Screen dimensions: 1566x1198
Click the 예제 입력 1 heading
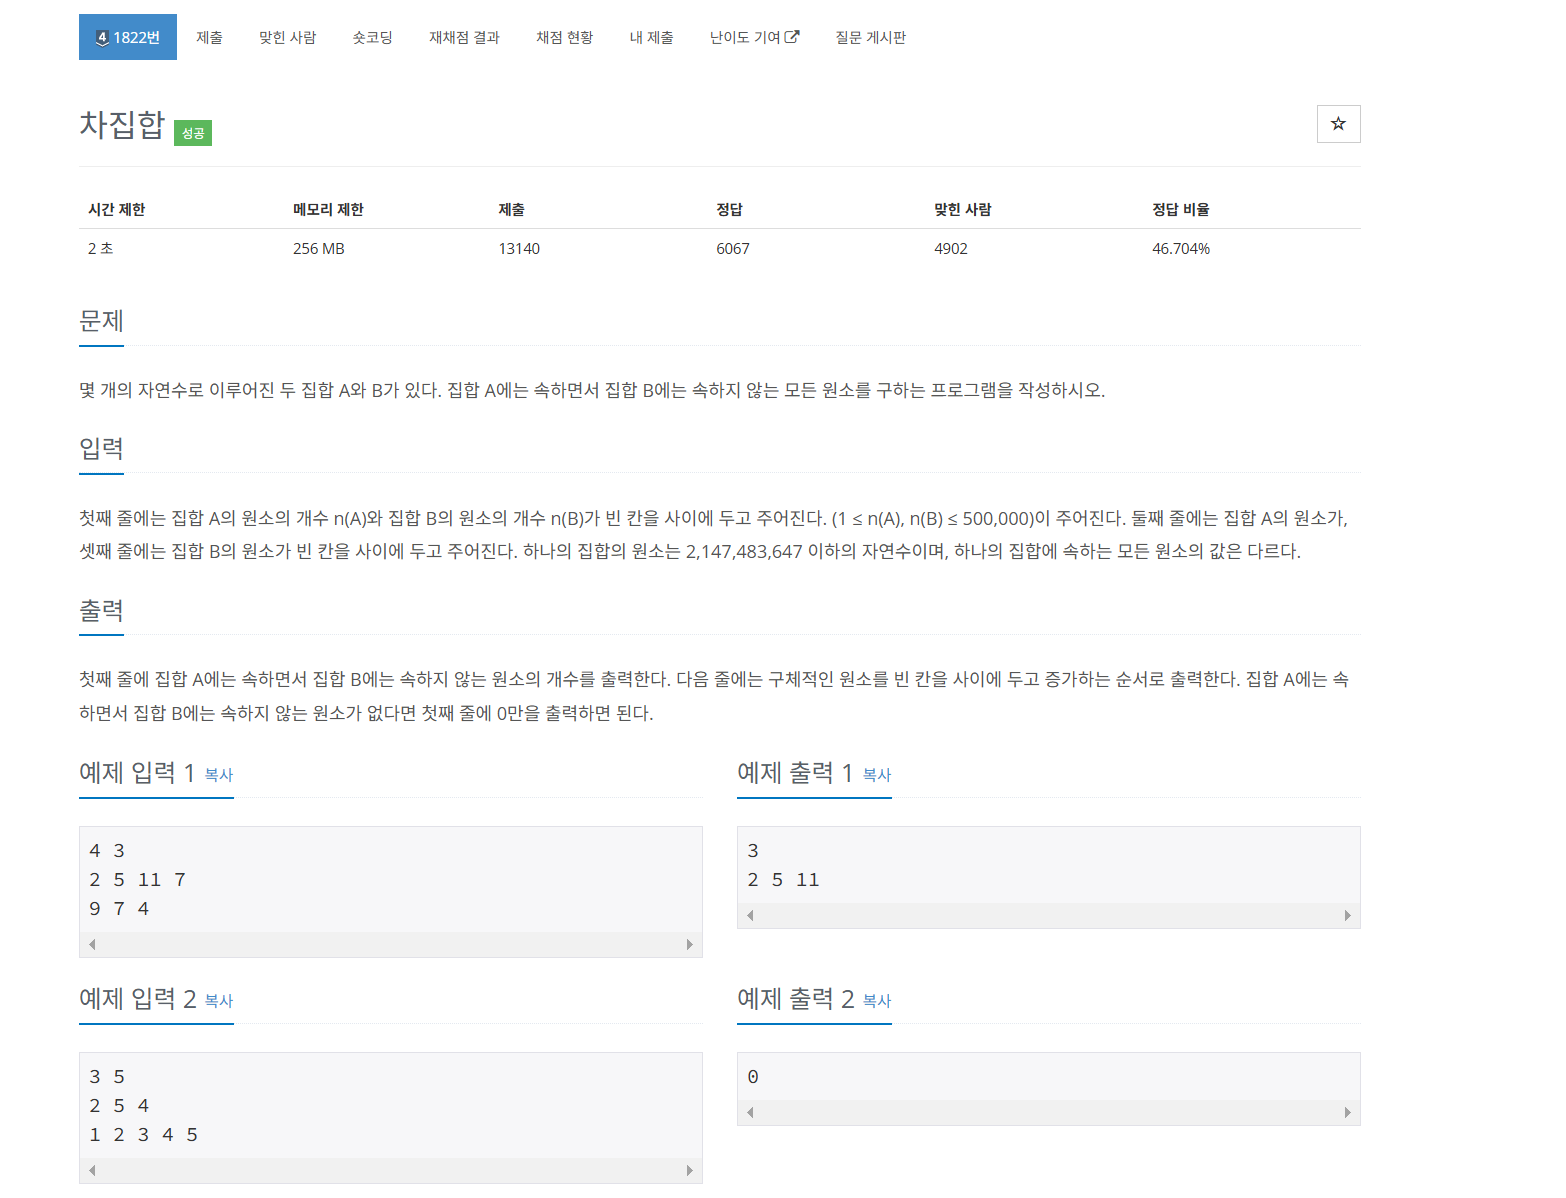tap(137, 772)
